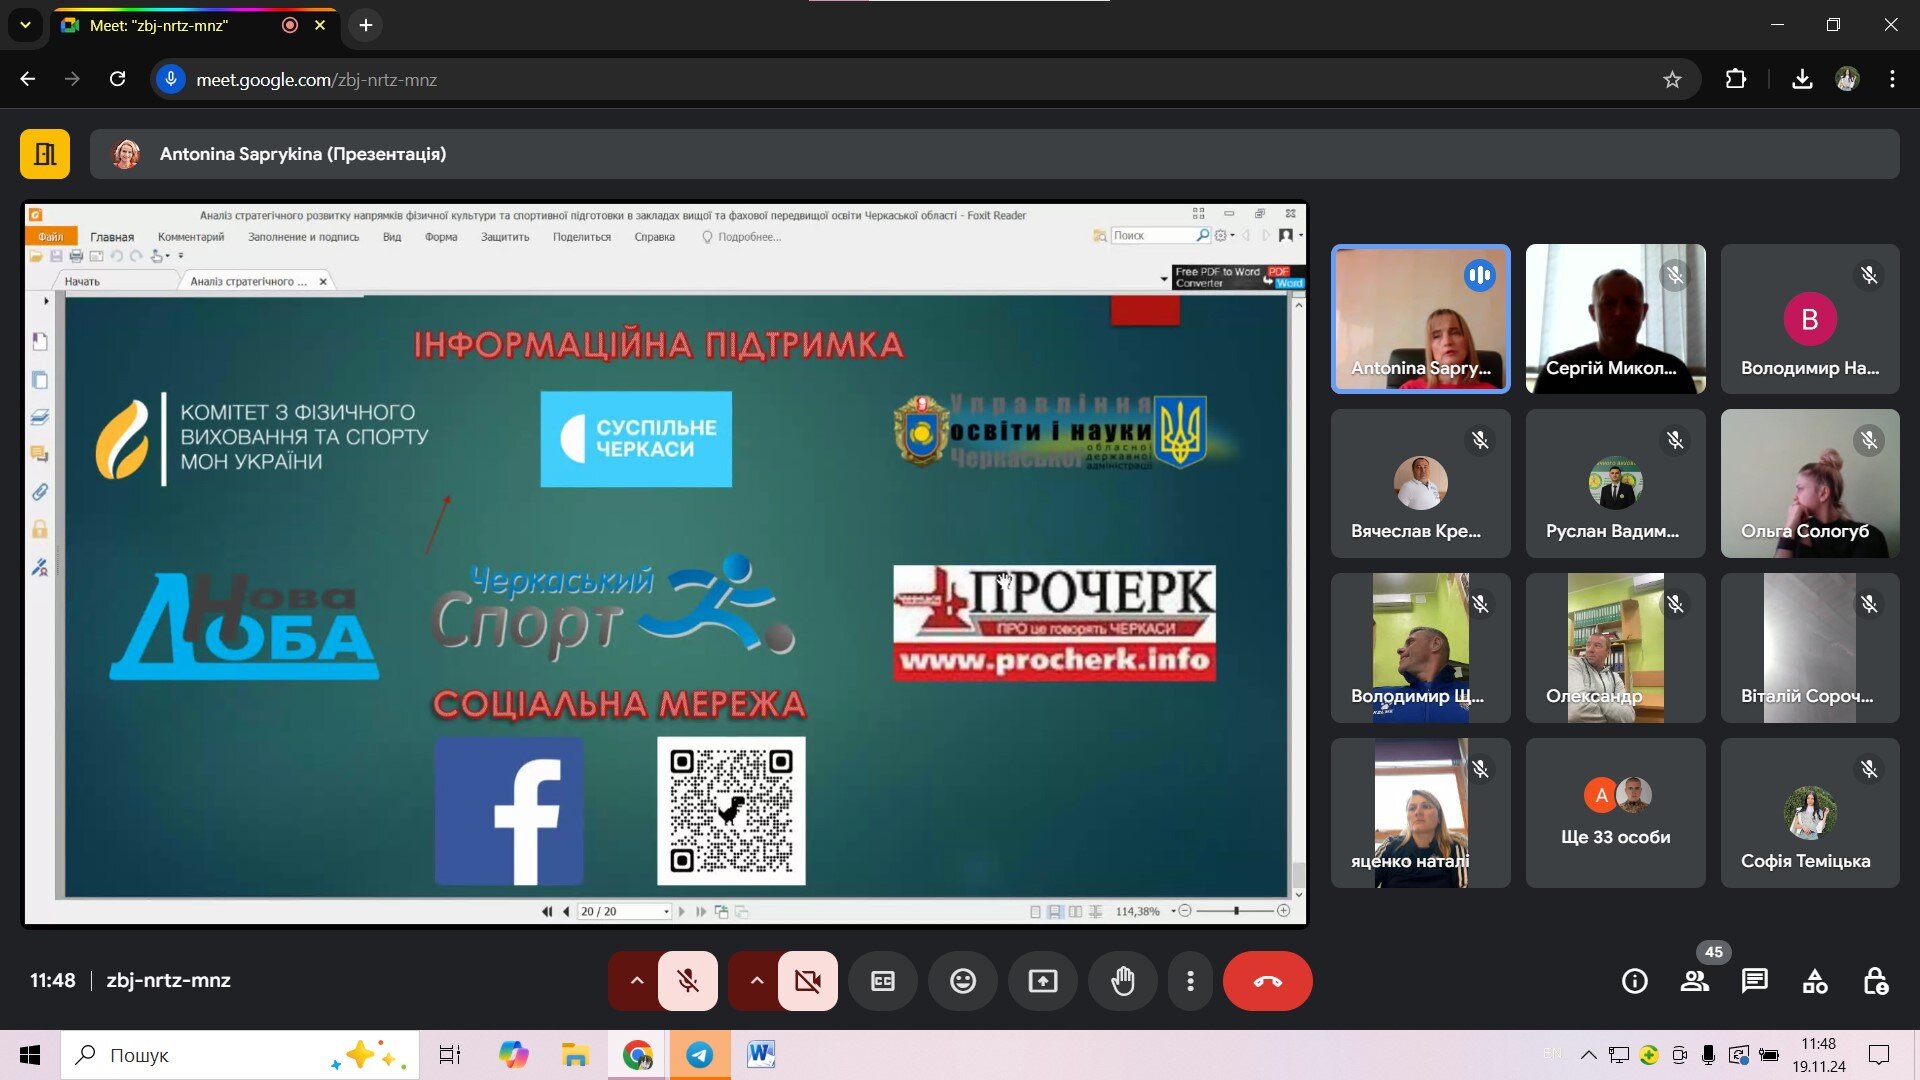This screenshot has height=1080, width=1920.
Task: Expand audio settings arrow
Action: click(636, 981)
